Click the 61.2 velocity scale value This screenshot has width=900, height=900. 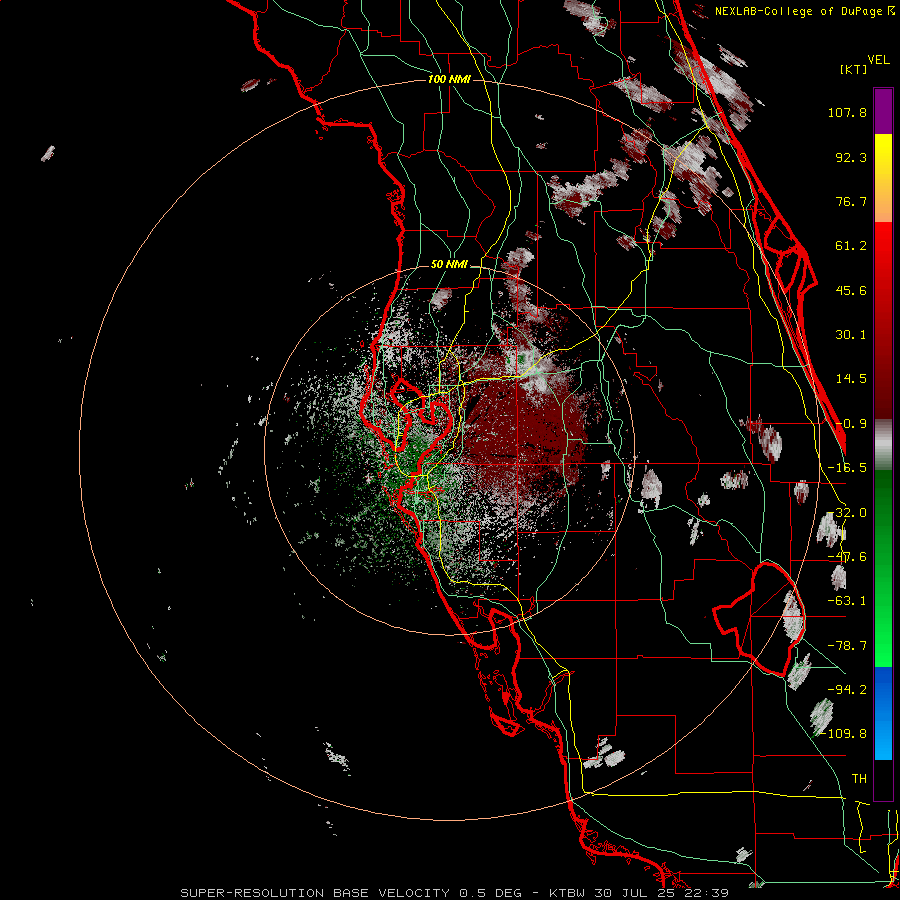[851, 246]
